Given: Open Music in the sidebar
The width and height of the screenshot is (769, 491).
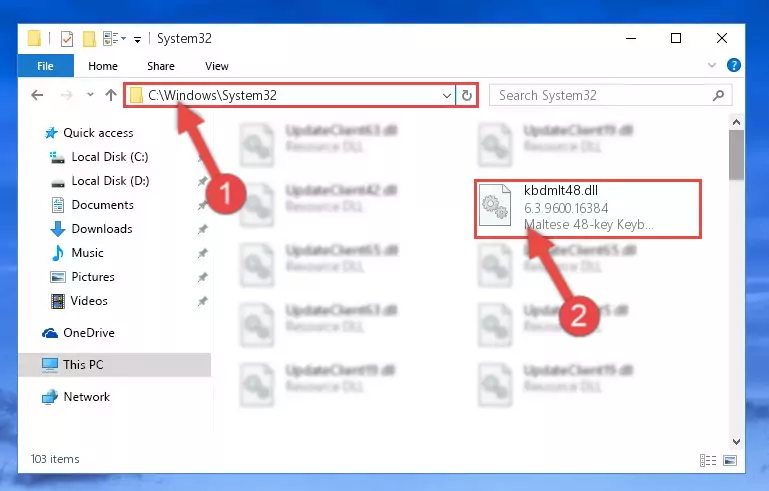Looking at the screenshot, I should pyautogui.click(x=87, y=253).
